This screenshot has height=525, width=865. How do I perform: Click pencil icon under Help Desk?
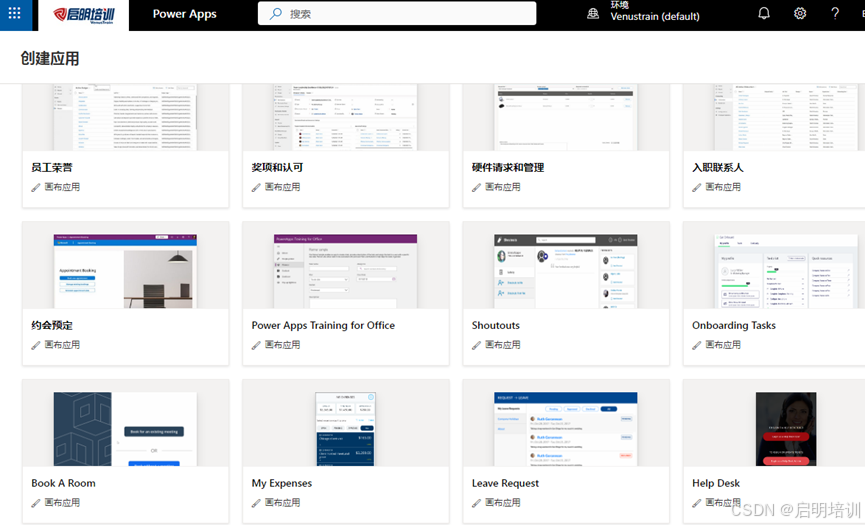(x=697, y=503)
